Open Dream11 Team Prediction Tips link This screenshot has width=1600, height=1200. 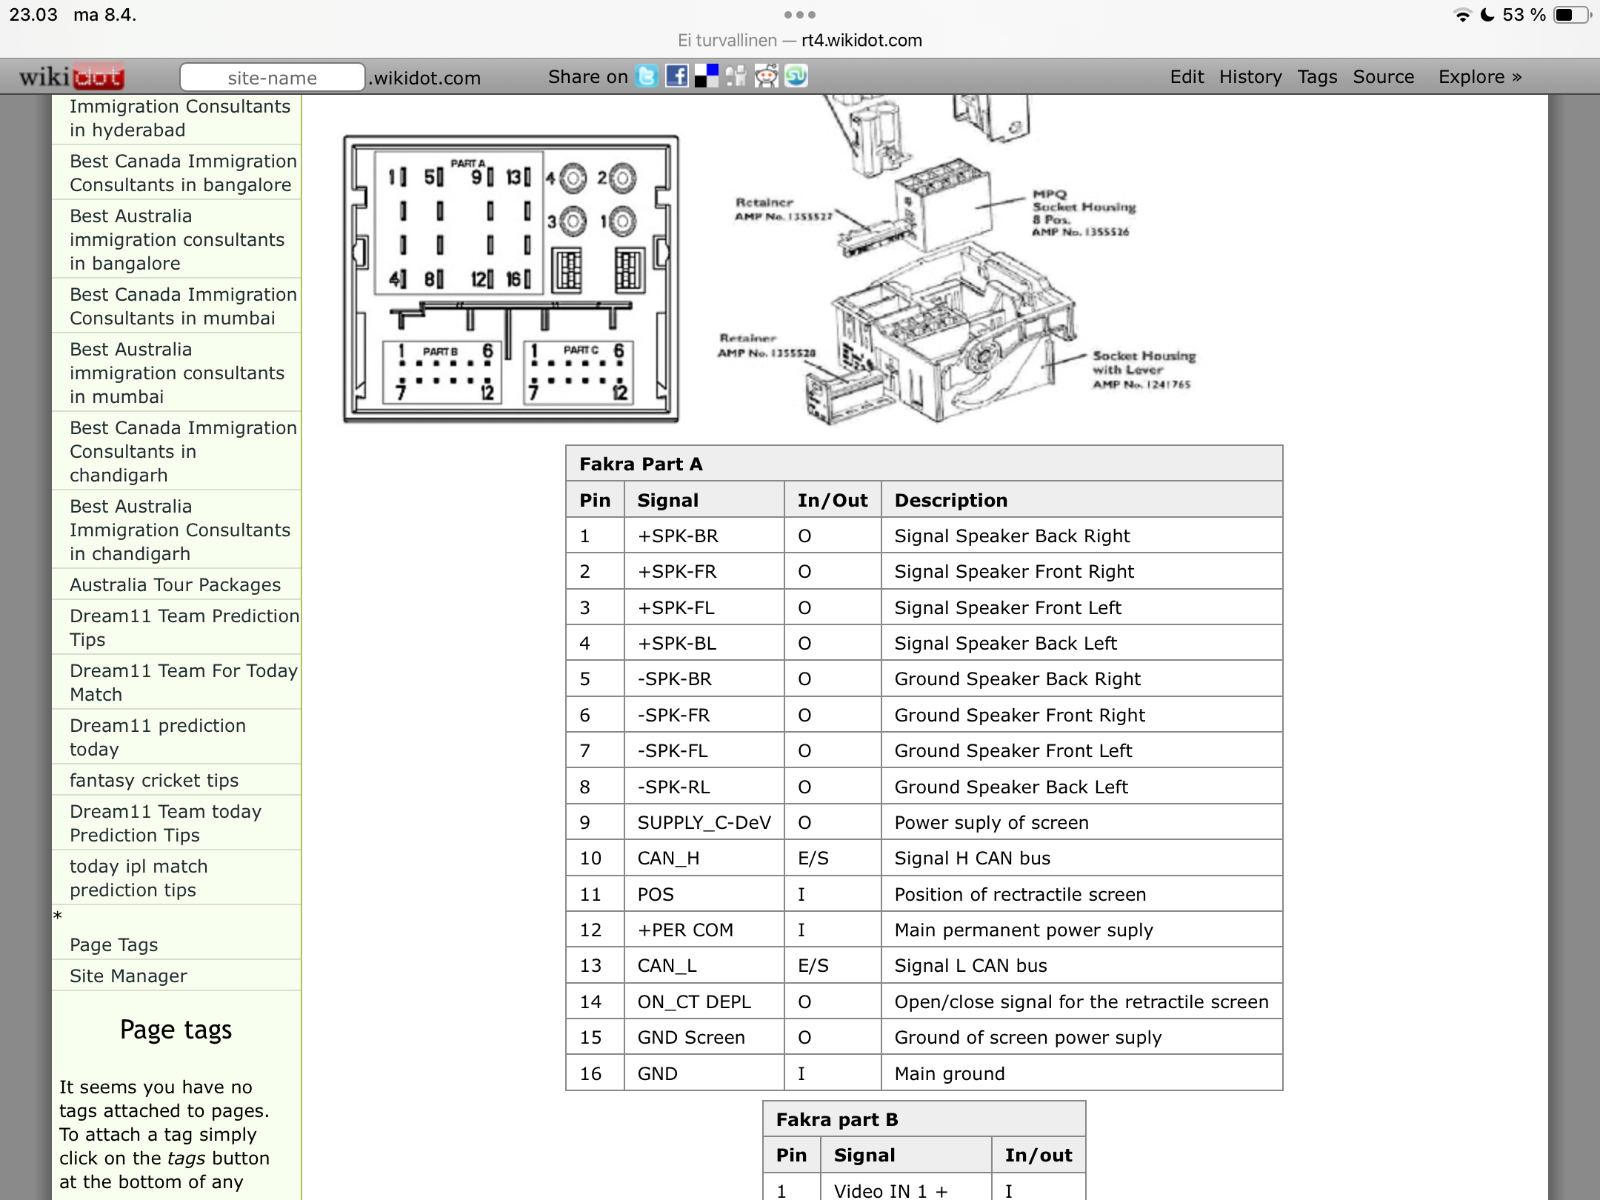click(184, 628)
